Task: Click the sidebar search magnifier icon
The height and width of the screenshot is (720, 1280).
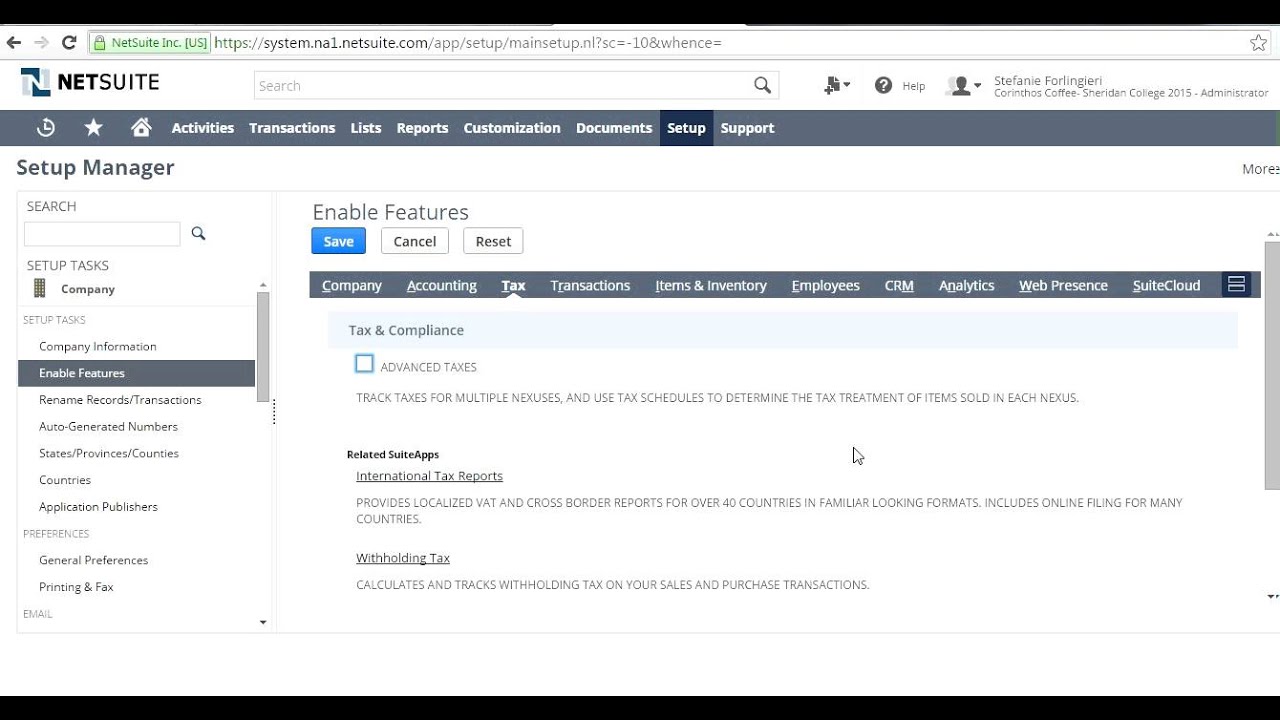Action: point(198,233)
